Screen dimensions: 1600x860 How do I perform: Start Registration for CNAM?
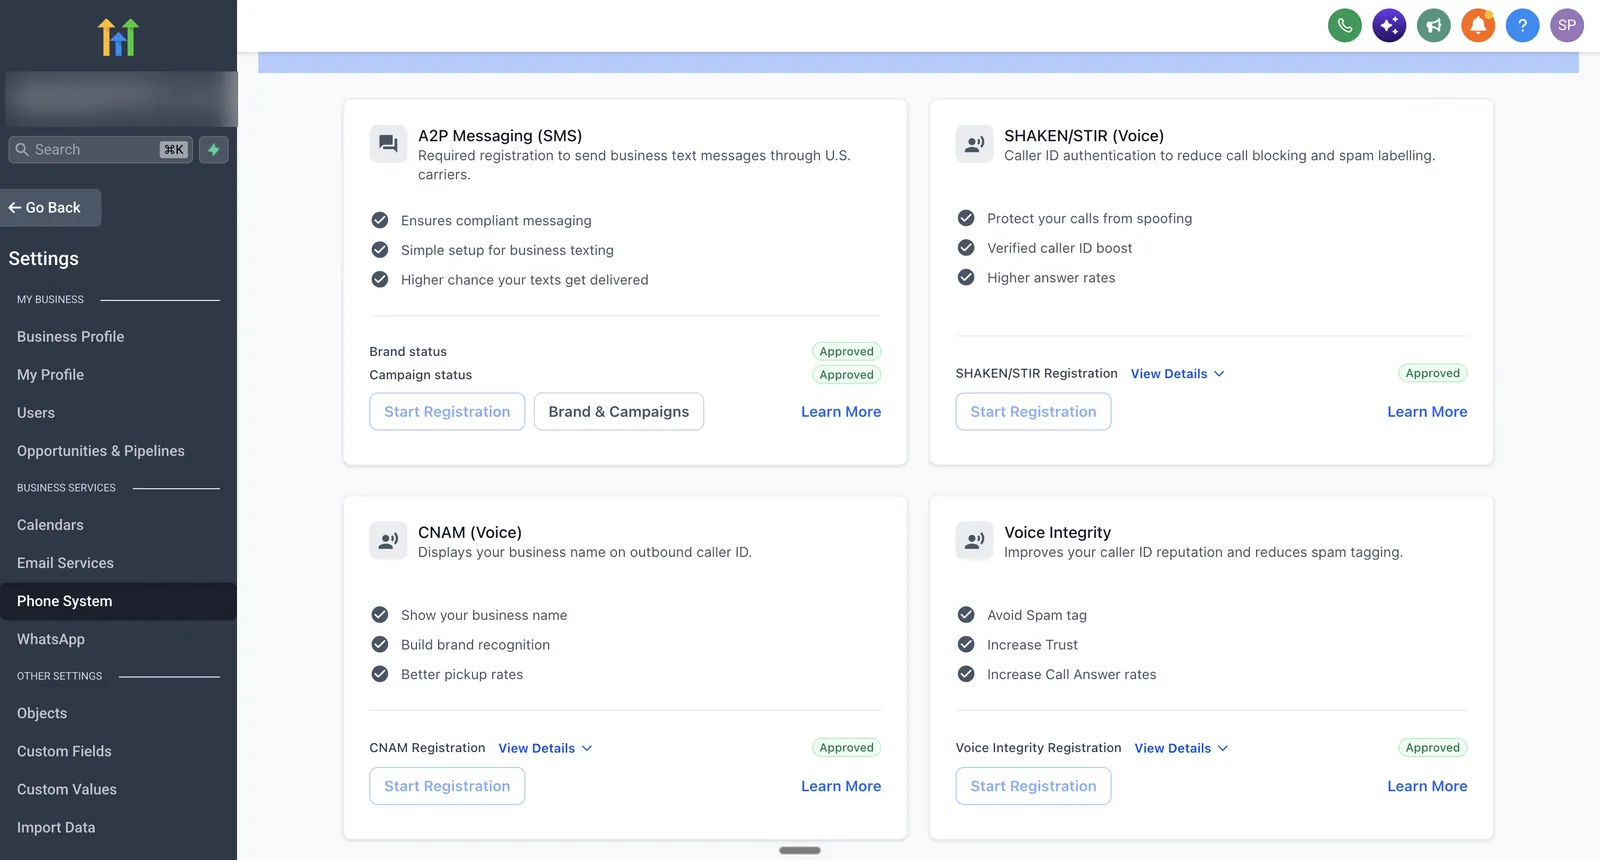(x=447, y=786)
